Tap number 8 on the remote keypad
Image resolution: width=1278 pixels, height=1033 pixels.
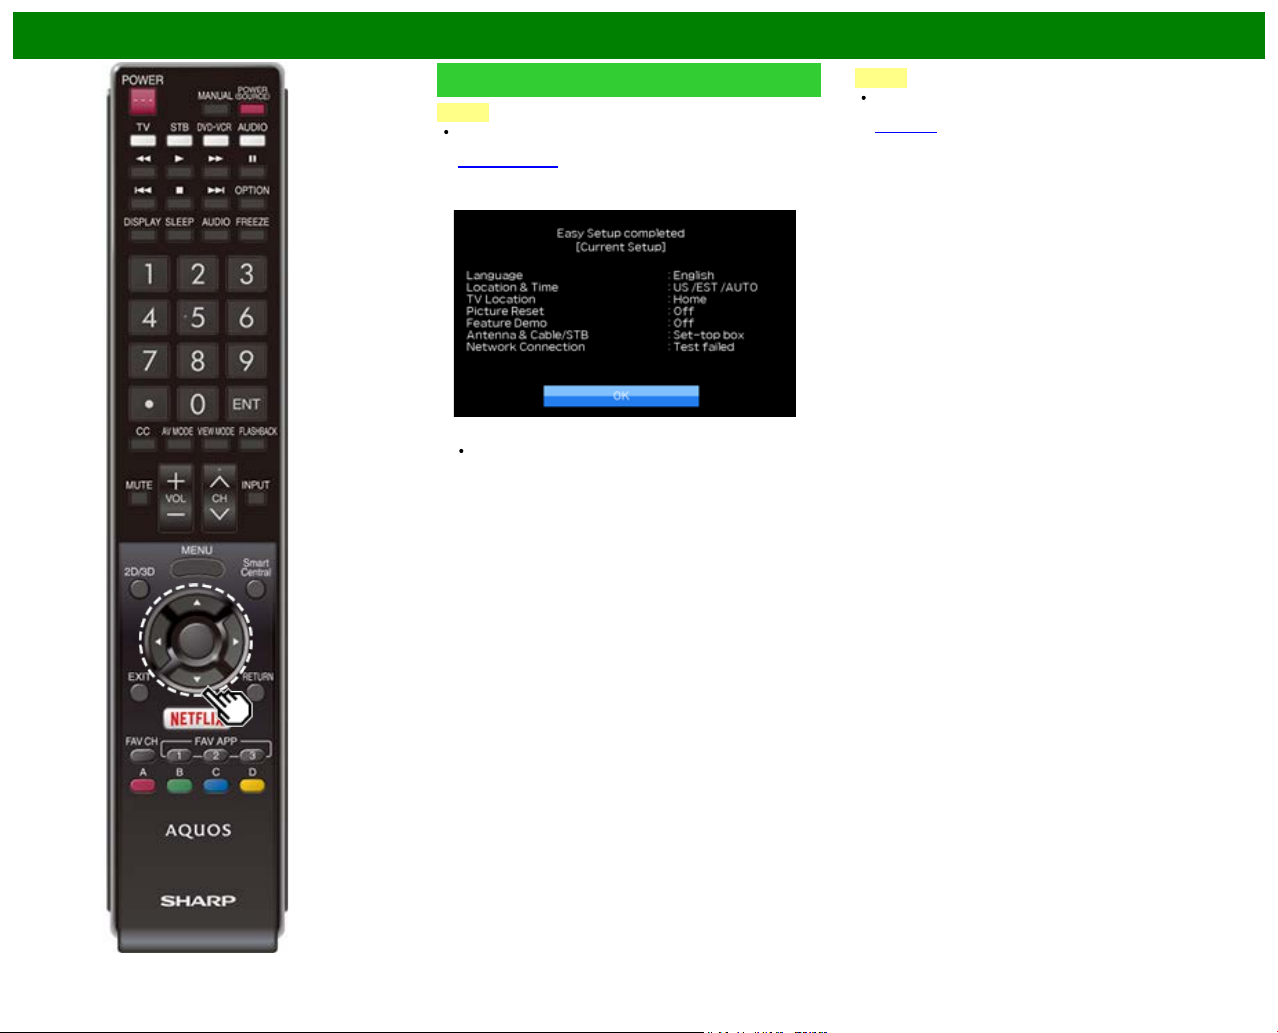pyautogui.click(x=198, y=361)
